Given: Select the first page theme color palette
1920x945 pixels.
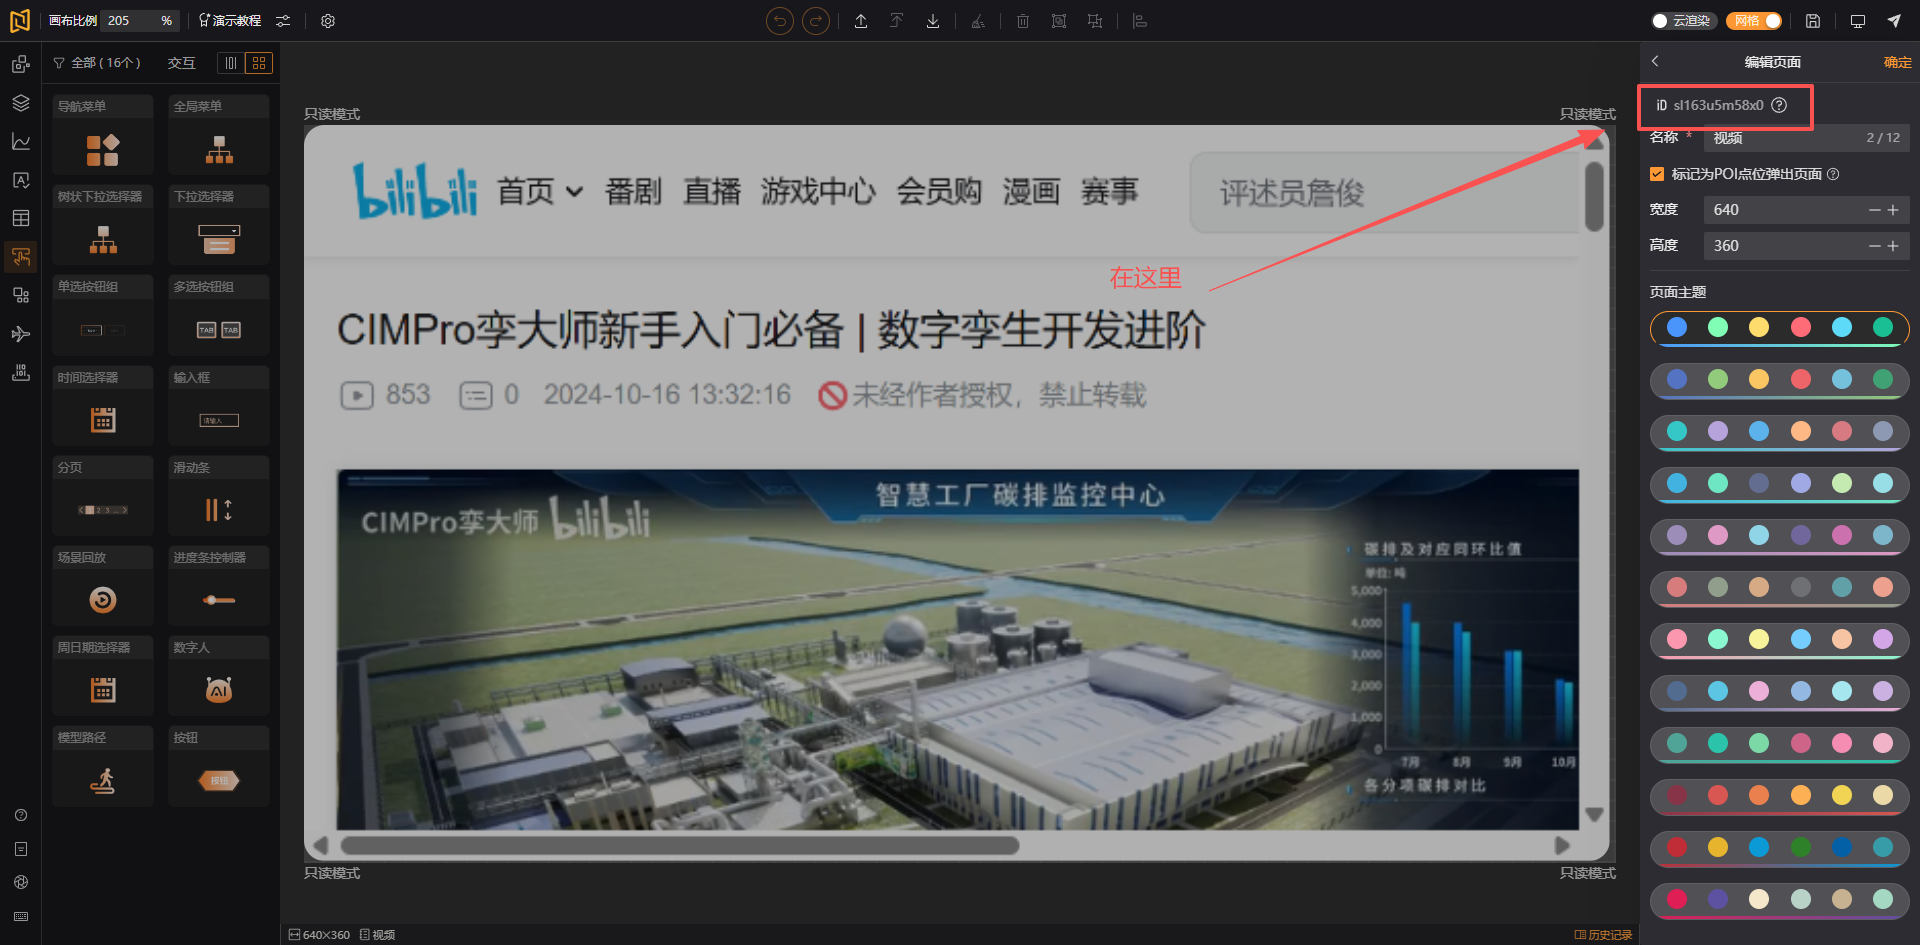Looking at the screenshot, I should pyautogui.click(x=1780, y=328).
